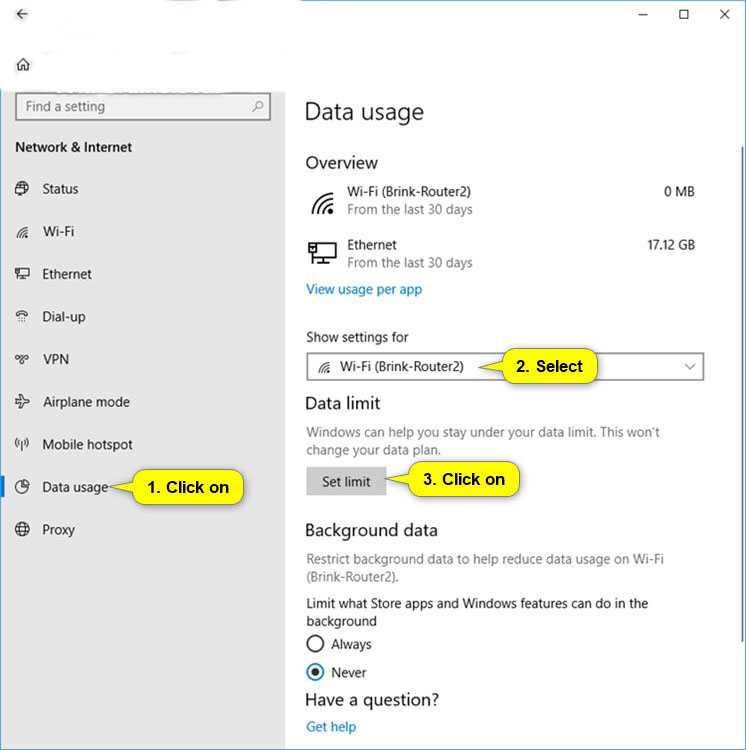The image size is (746, 750).
Task: Select the Never radio button
Action: click(316, 672)
